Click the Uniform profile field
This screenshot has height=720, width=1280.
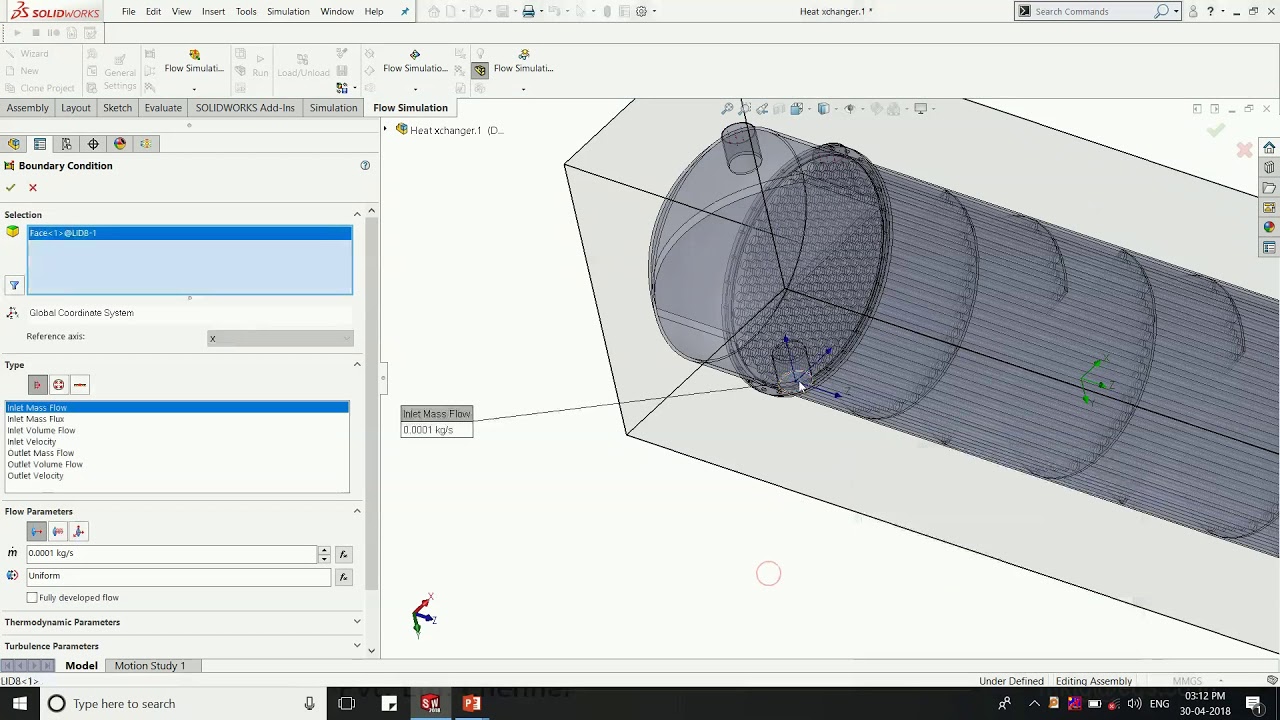click(x=178, y=576)
